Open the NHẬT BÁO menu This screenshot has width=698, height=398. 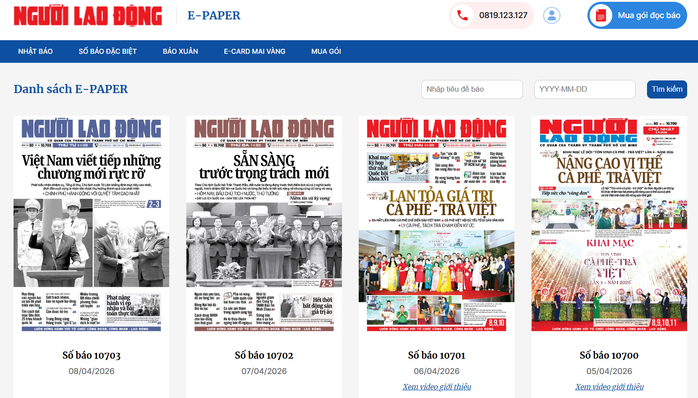coord(35,51)
